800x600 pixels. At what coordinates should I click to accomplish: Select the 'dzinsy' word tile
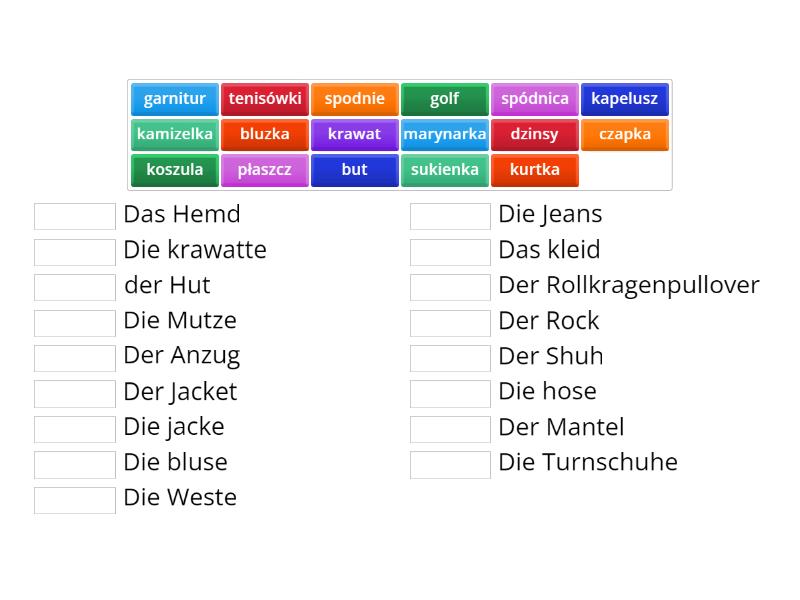(x=535, y=134)
